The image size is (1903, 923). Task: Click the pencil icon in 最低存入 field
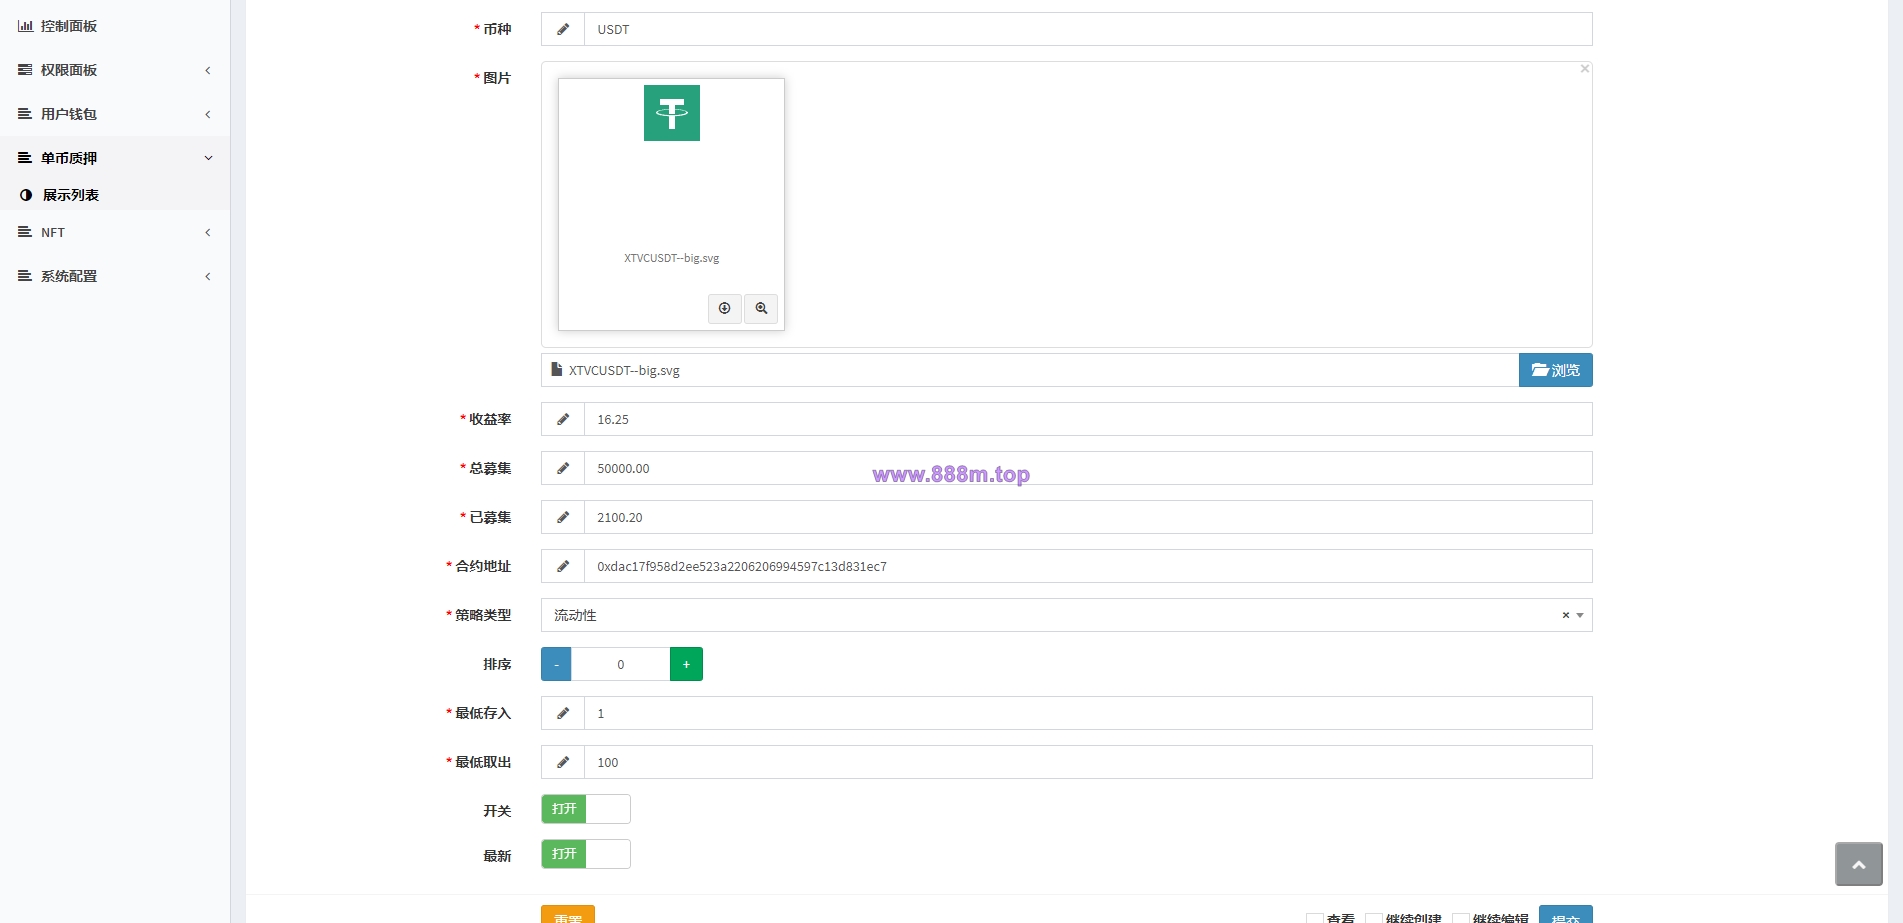click(x=563, y=713)
